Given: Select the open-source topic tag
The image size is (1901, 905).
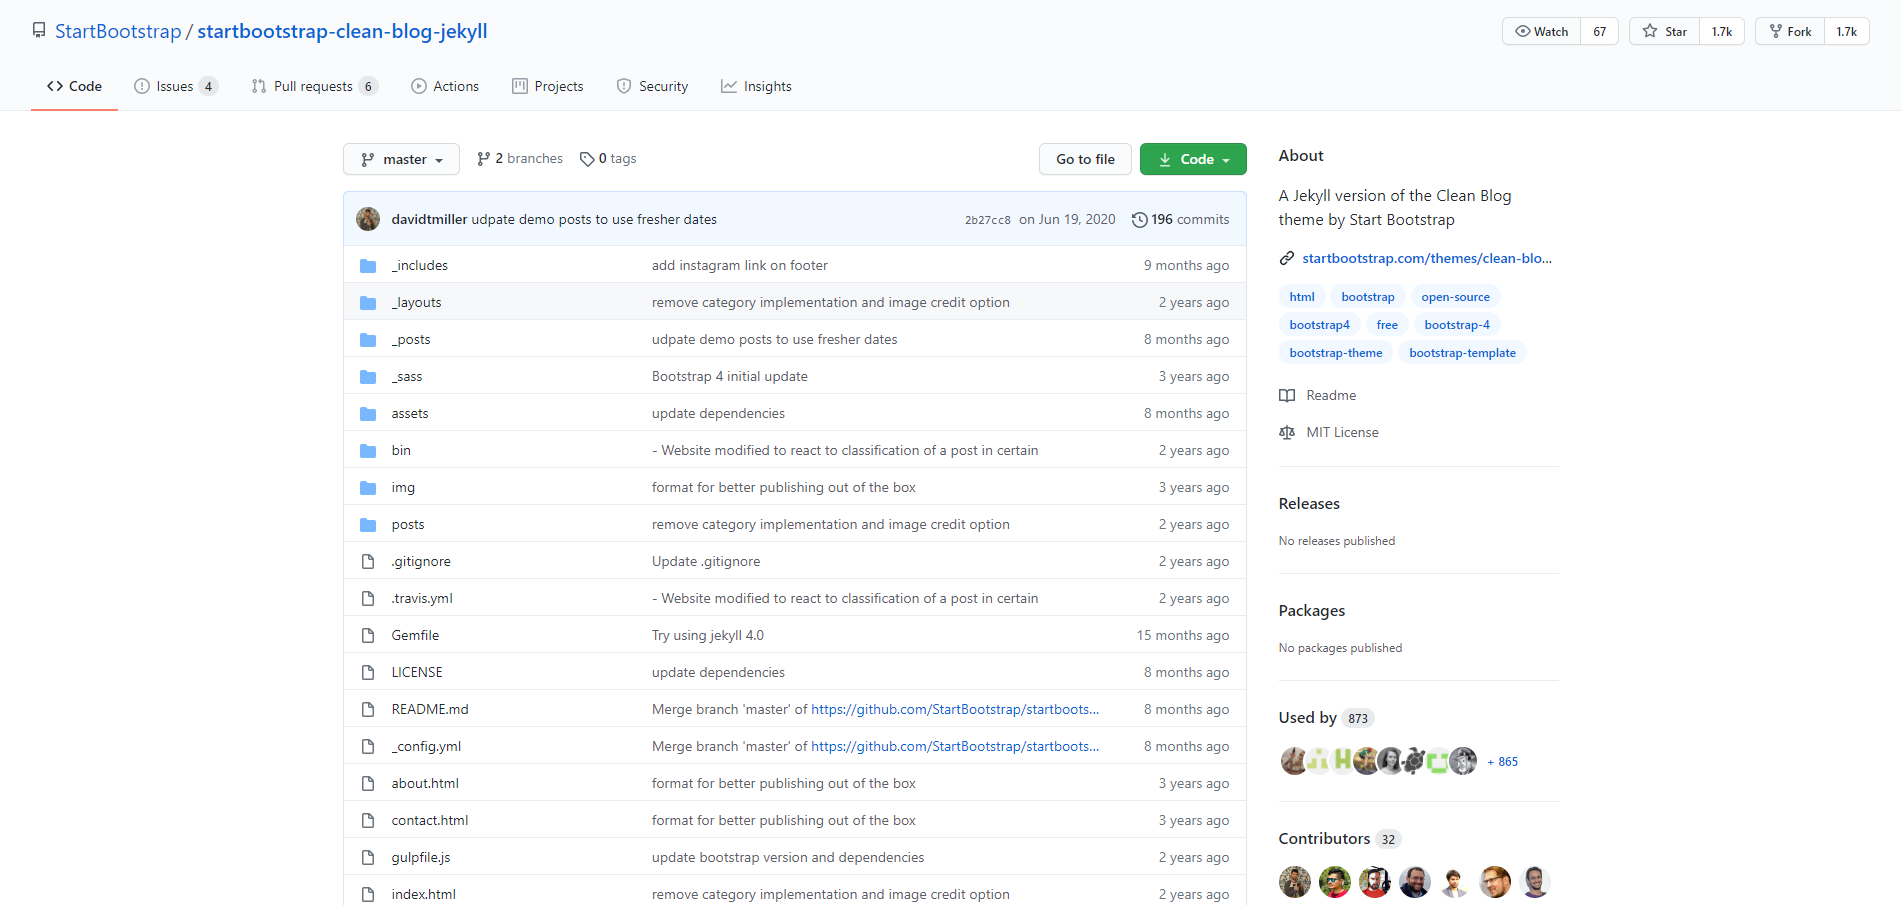Looking at the screenshot, I should (1455, 297).
